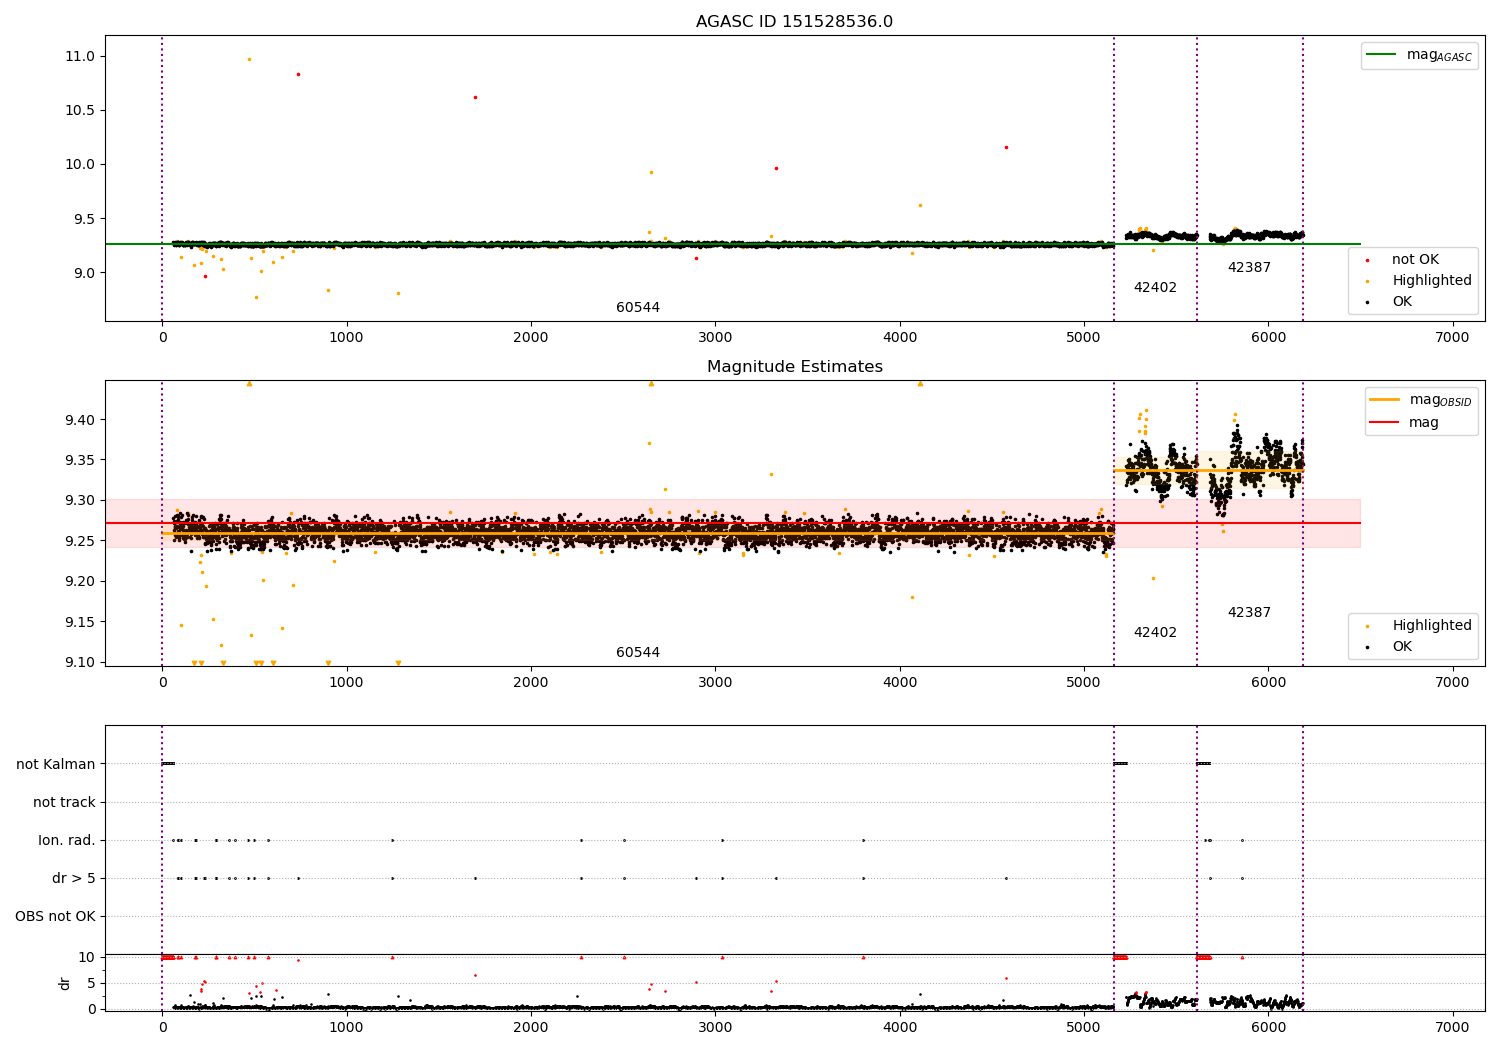Click the 9.25 tick label on the middle plot
Screen dimensions: 1500x1050
(x=80, y=541)
